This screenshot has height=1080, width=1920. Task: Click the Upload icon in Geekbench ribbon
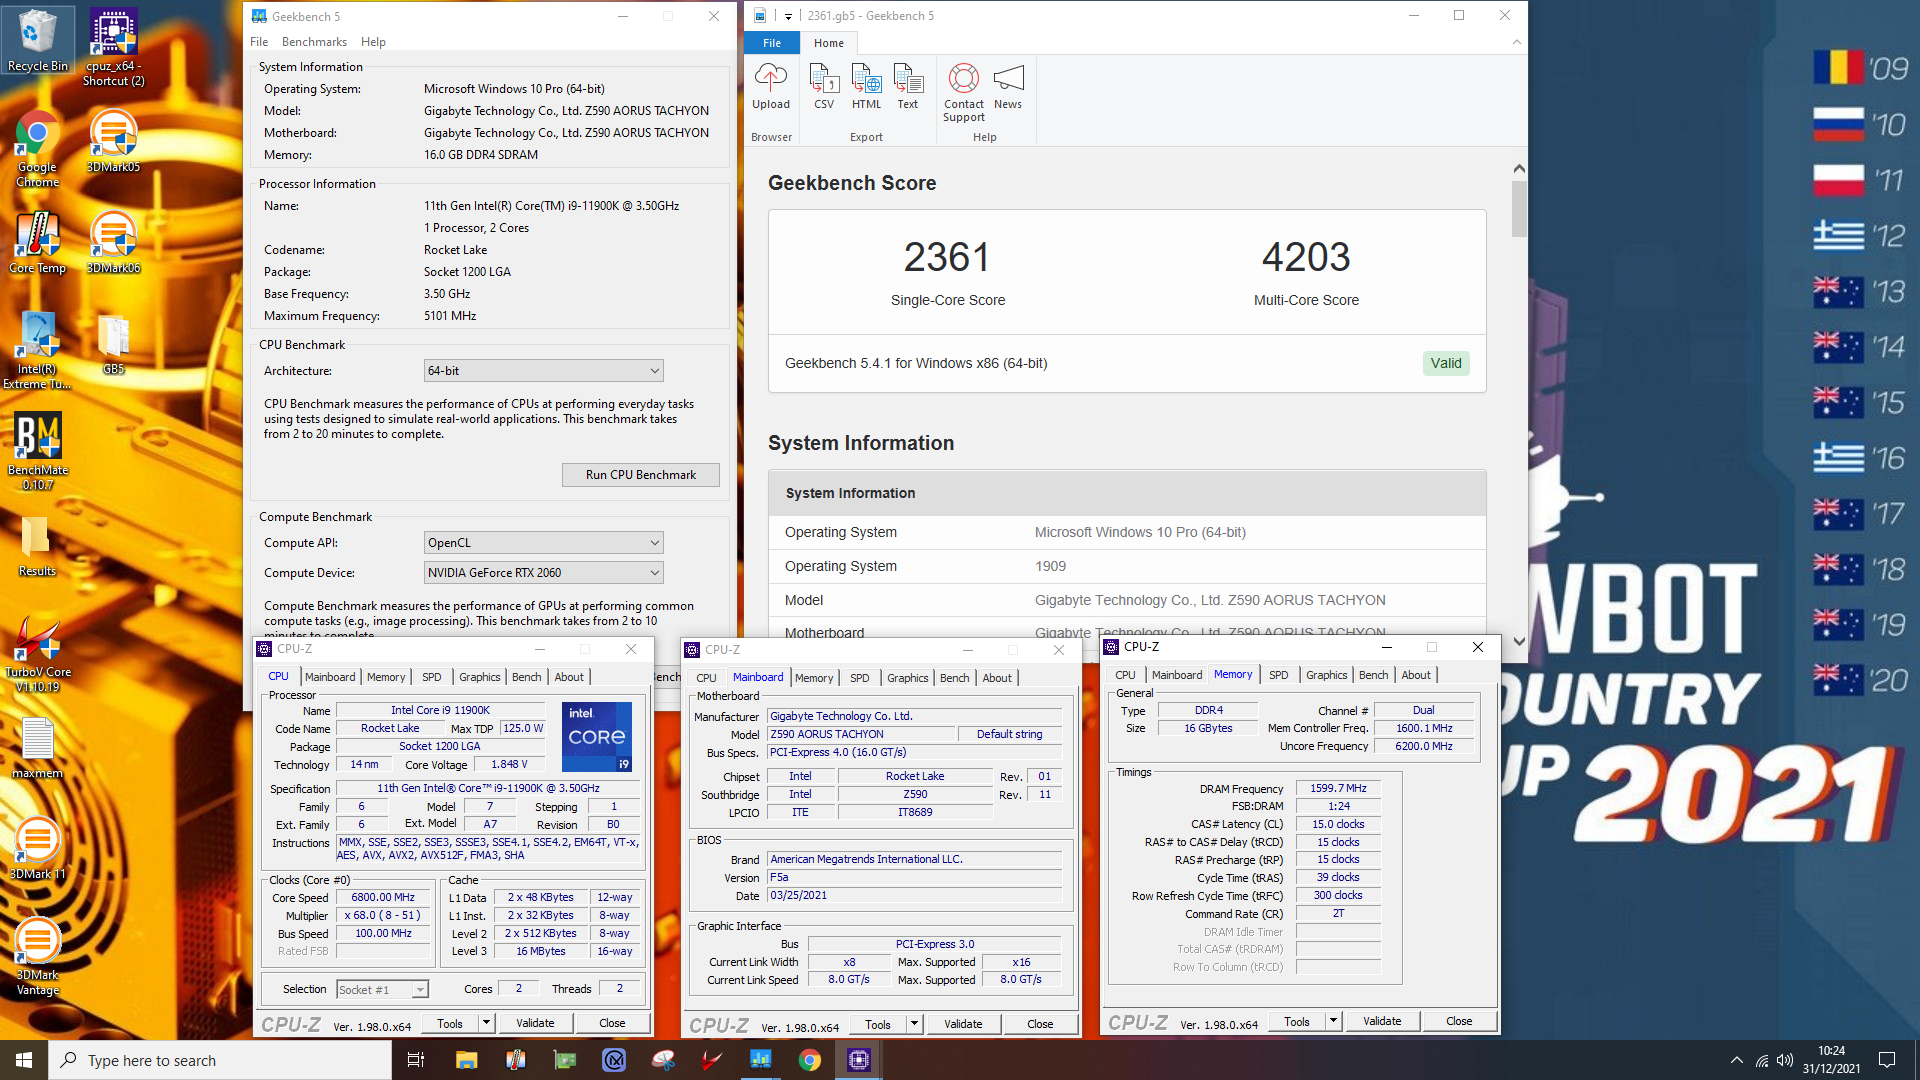(x=771, y=86)
